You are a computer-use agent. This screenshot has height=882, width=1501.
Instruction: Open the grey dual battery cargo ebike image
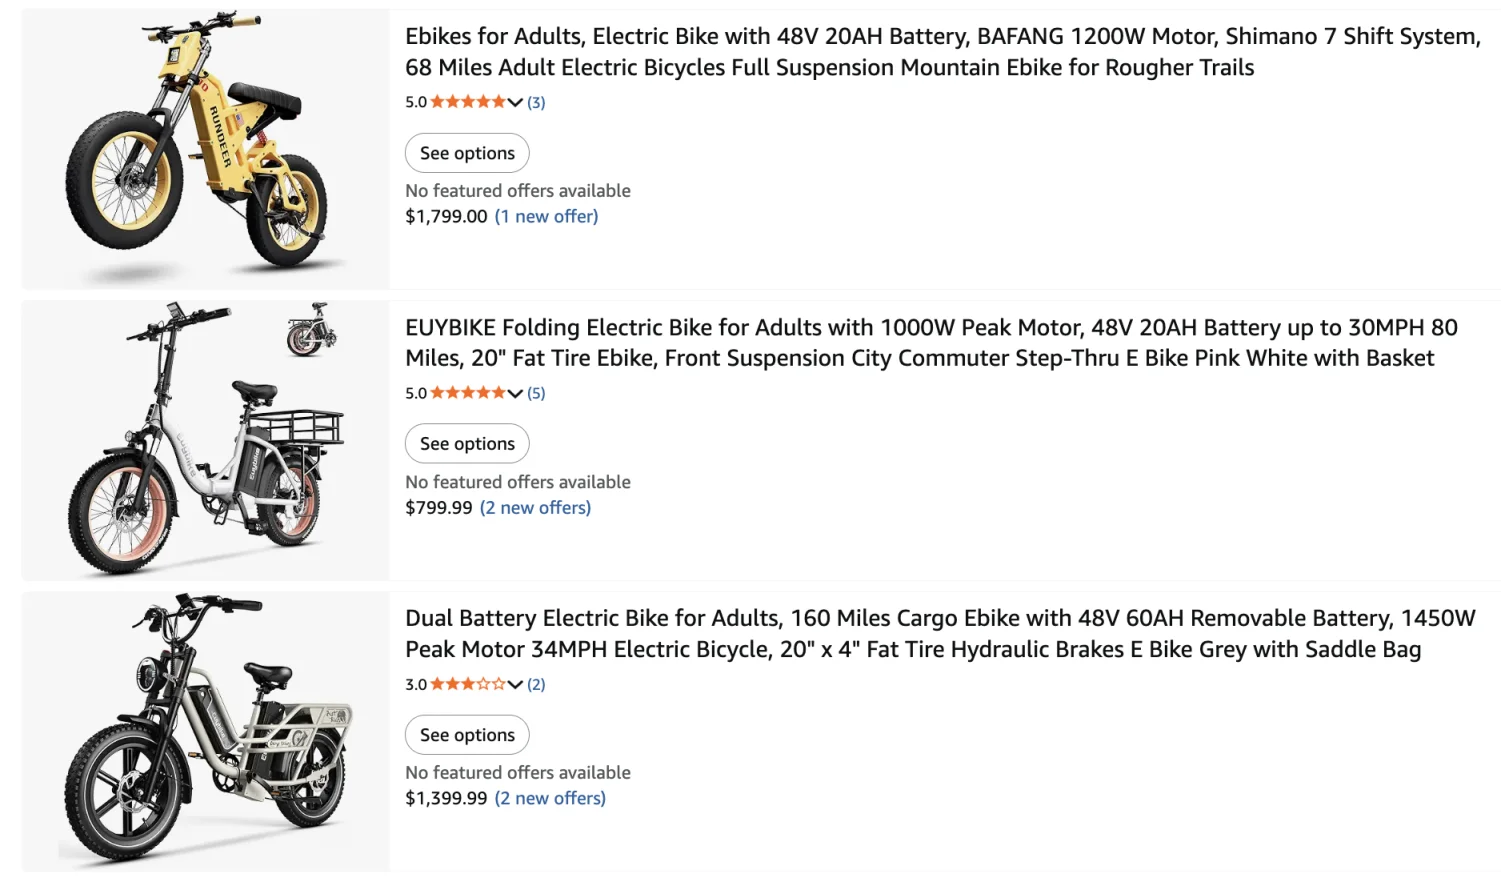tap(205, 731)
